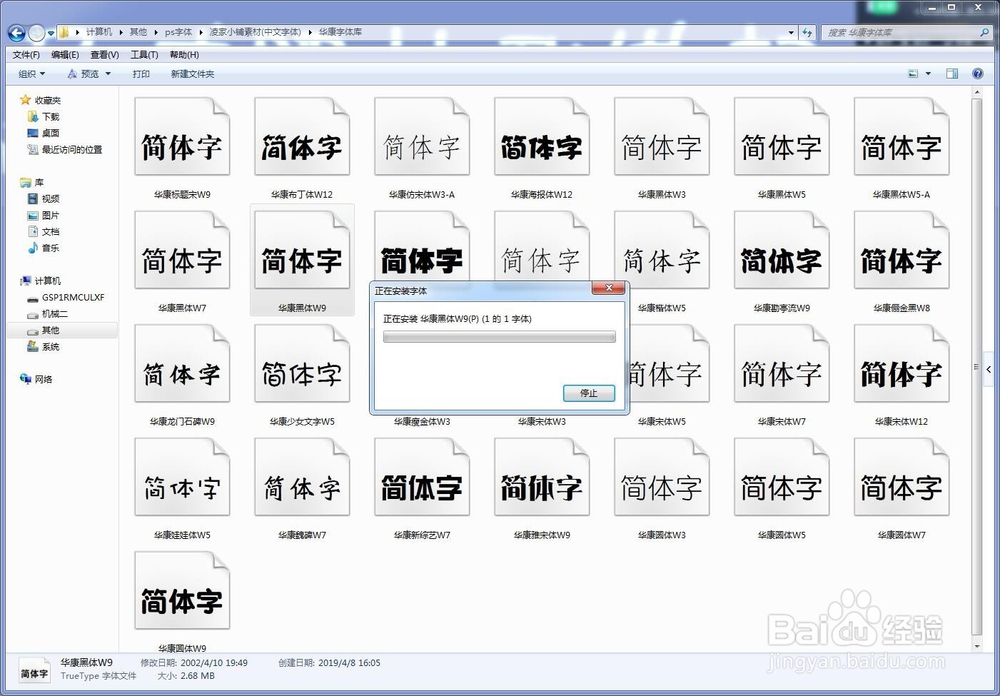The width and height of the screenshot is (1000, 696).
Task: Toggle the preview pane icon
Action: (952, 74)
